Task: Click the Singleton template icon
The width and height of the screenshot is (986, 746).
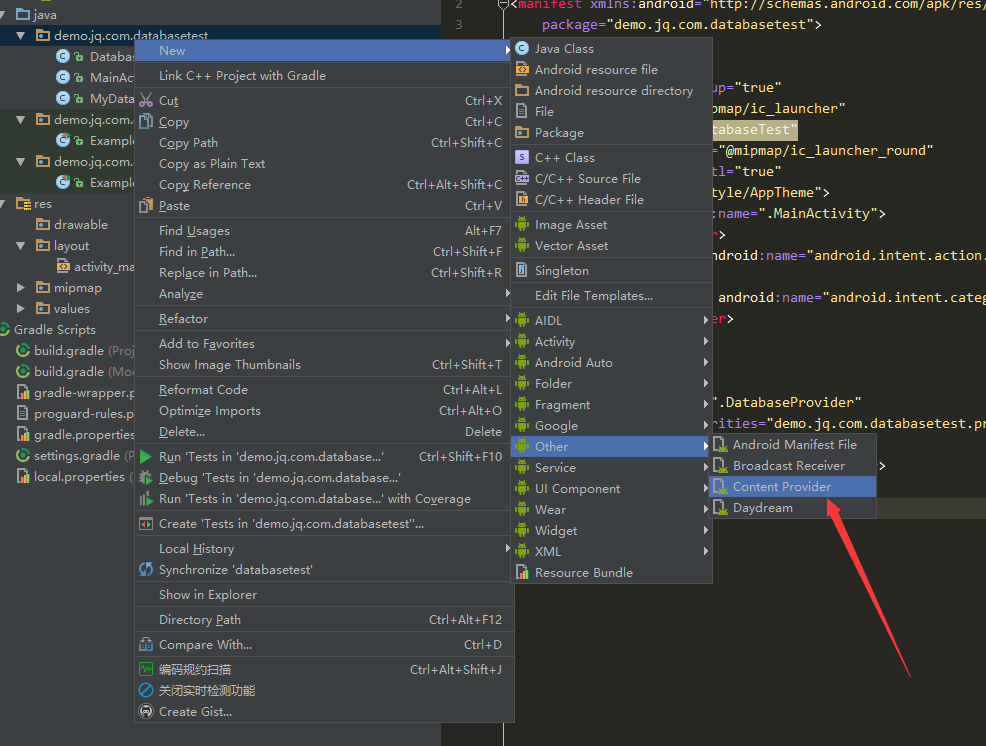Action: click(521, 270)
